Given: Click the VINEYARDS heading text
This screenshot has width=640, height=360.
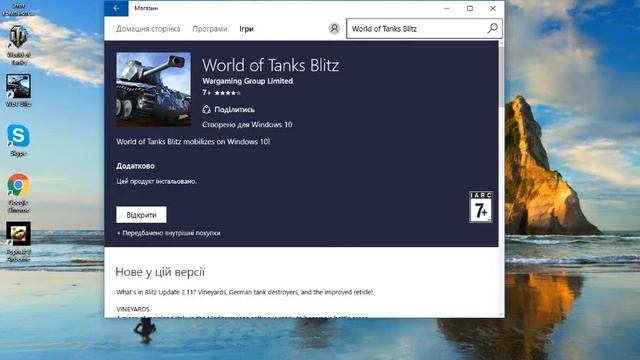Looking at the screenshot, I should [x=133, y=309].
